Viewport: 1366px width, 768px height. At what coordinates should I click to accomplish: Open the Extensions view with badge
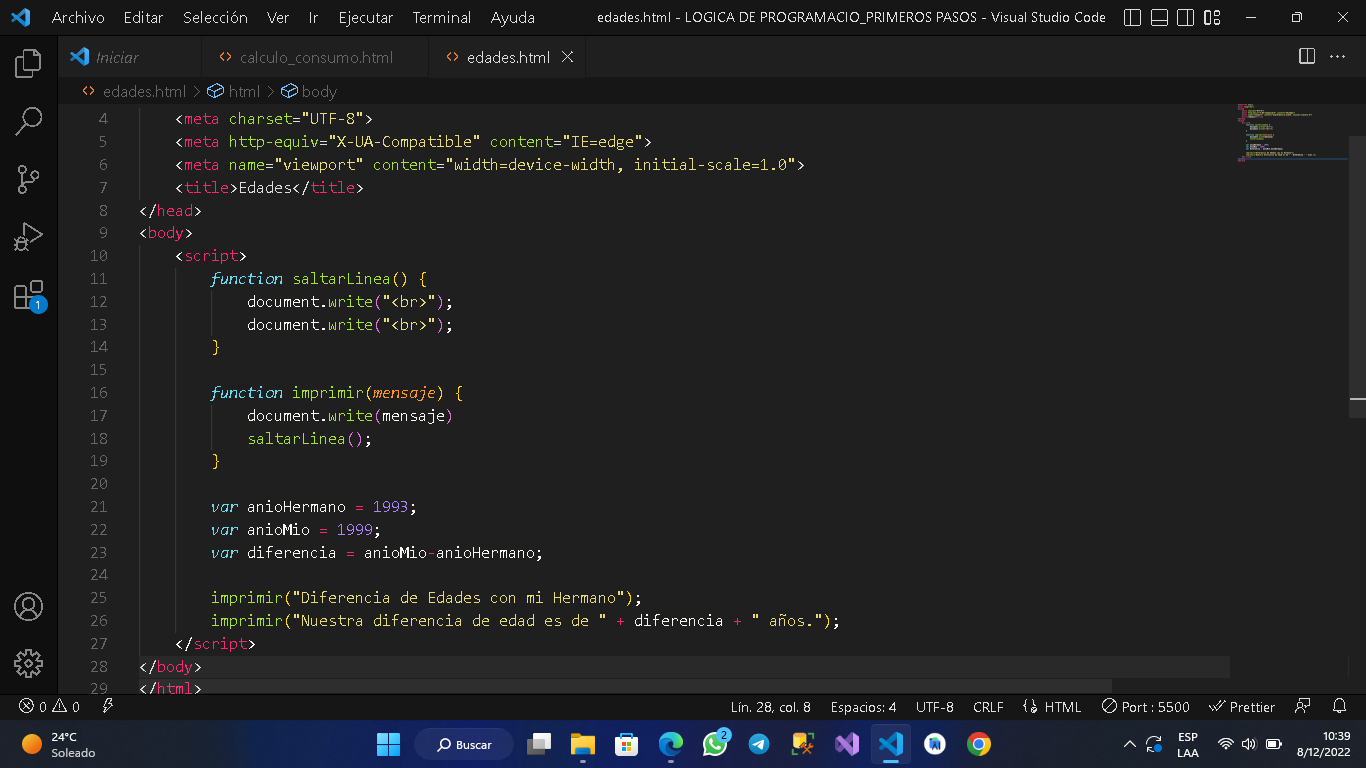[x=28, y=296]
